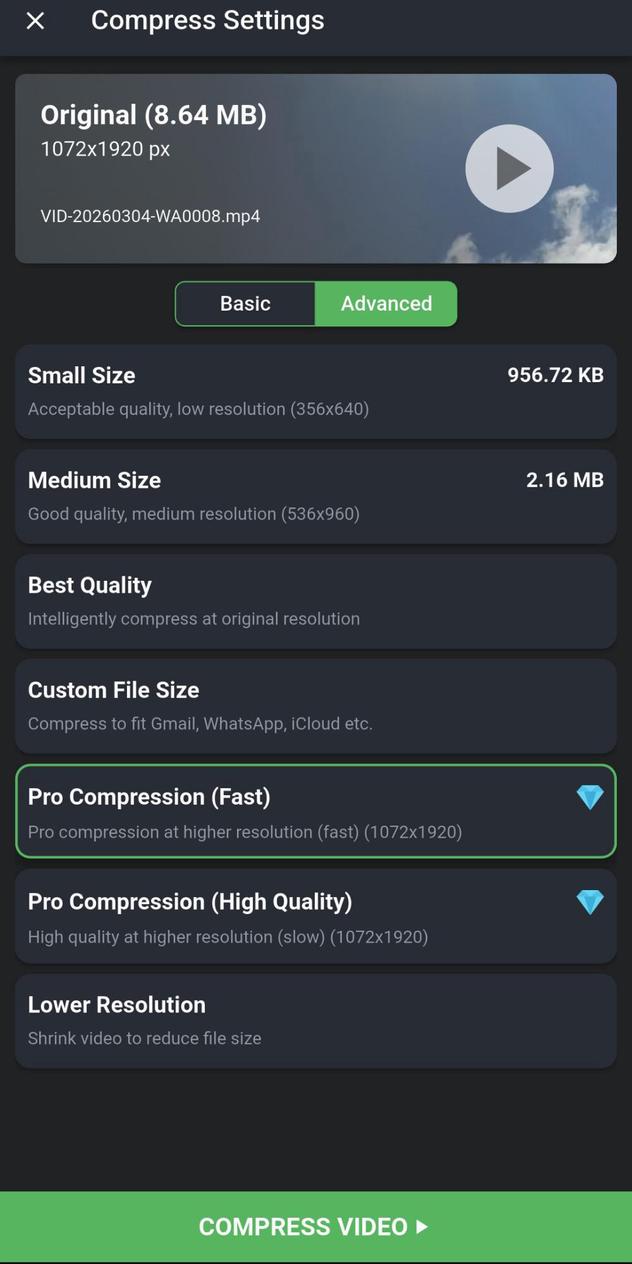Tap the diamond icon on Pro Compression (High Quality)
Image resolution: width=632 pixels, height=1264 pixels.
pos(590,902)
